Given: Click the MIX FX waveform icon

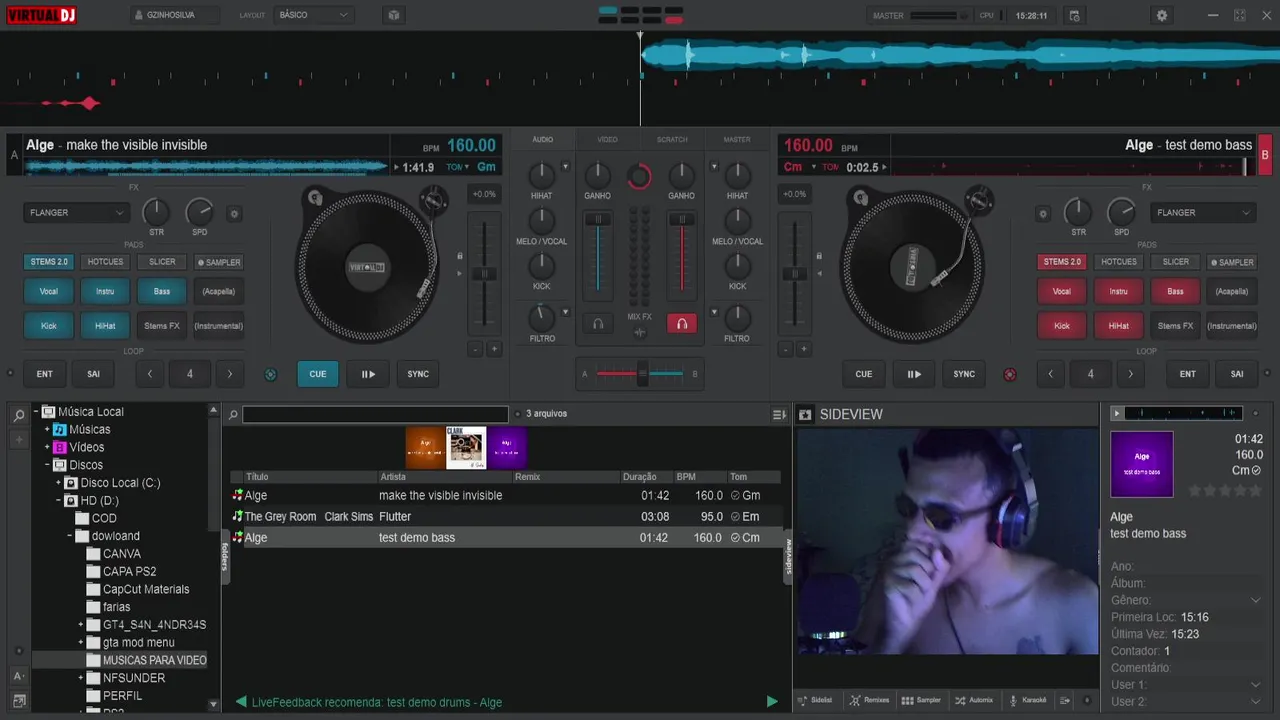Looking at the screenshot, I should pos(639,332).
